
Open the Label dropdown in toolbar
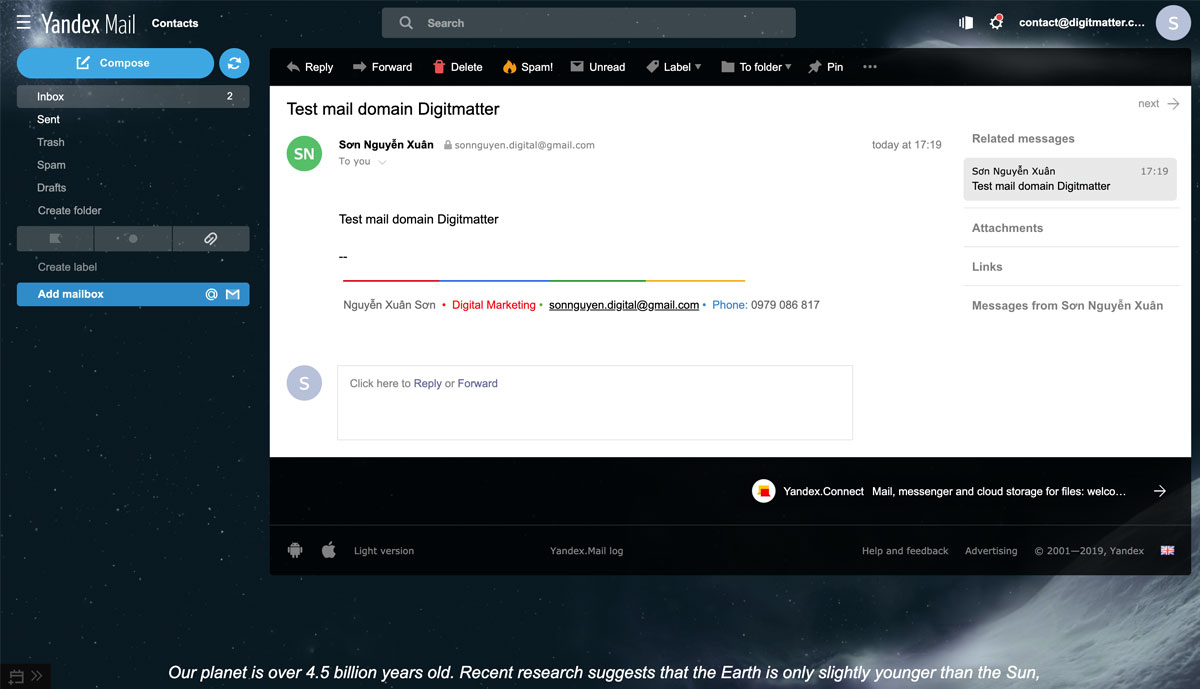pos(674,67)
